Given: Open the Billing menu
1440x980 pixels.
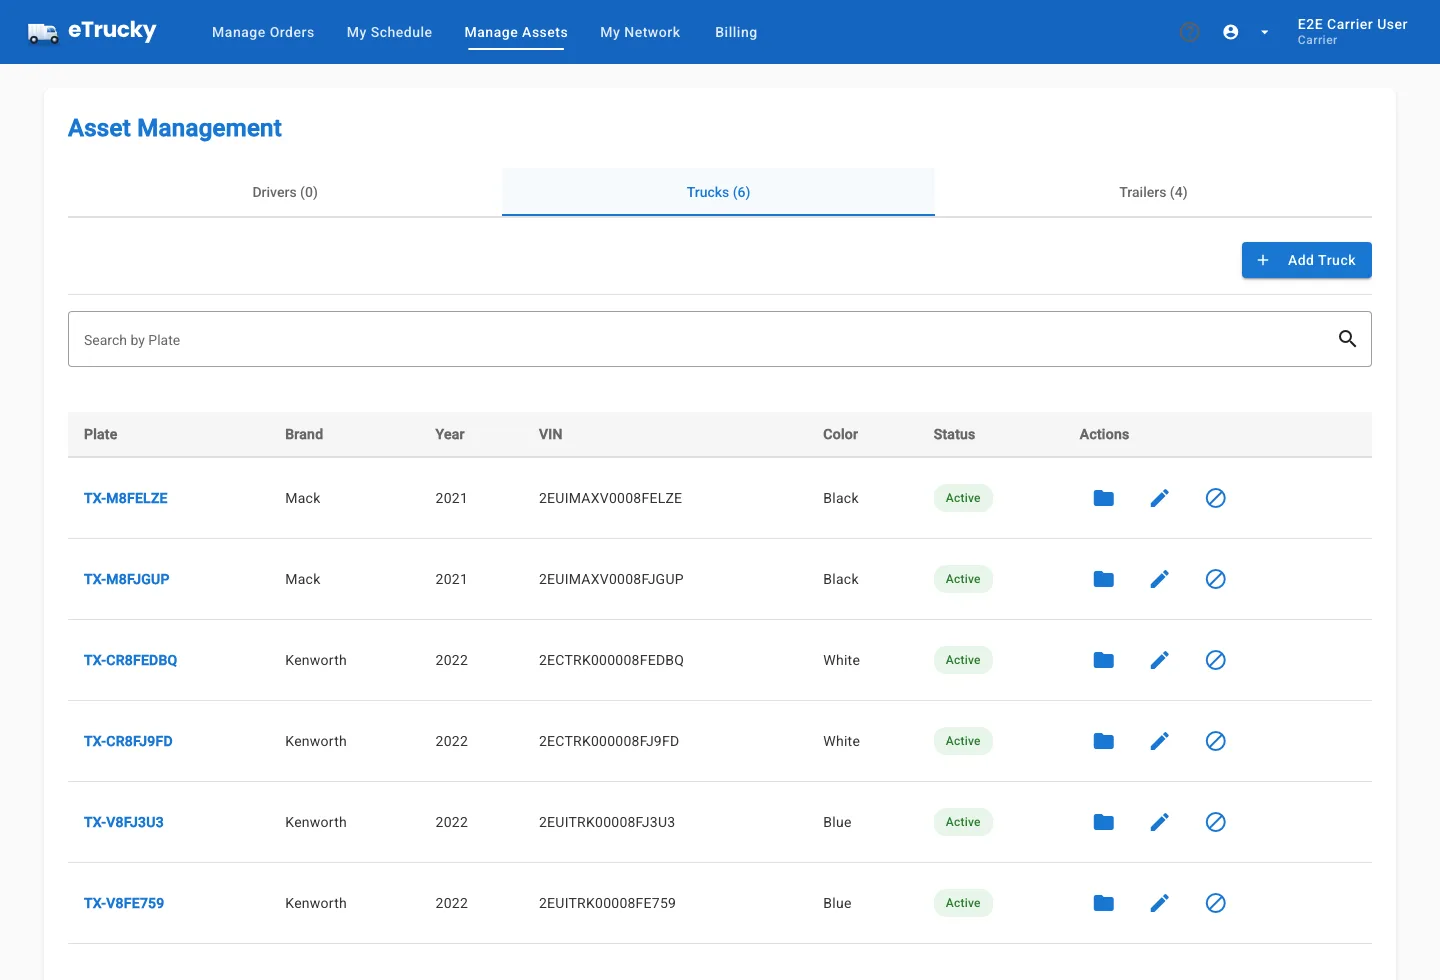Looking at the screenshot, I should 736,32.
